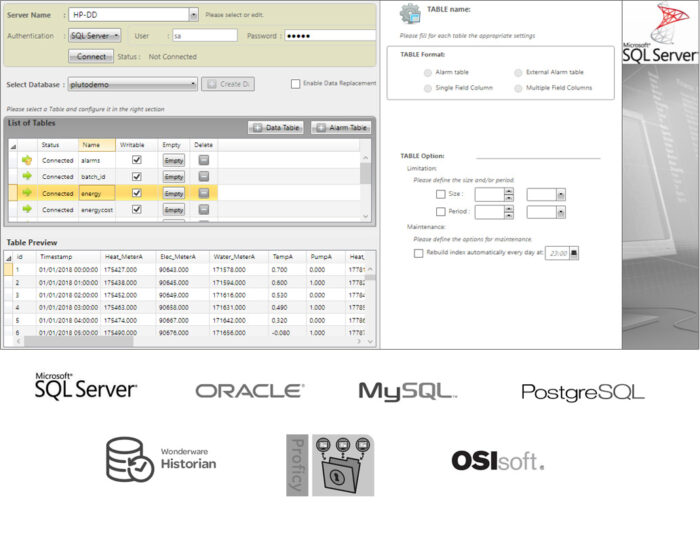This screenshot has width=700, height=534.
Task: Open the rebuild index time picker icon
Action: tap(574, 253)
